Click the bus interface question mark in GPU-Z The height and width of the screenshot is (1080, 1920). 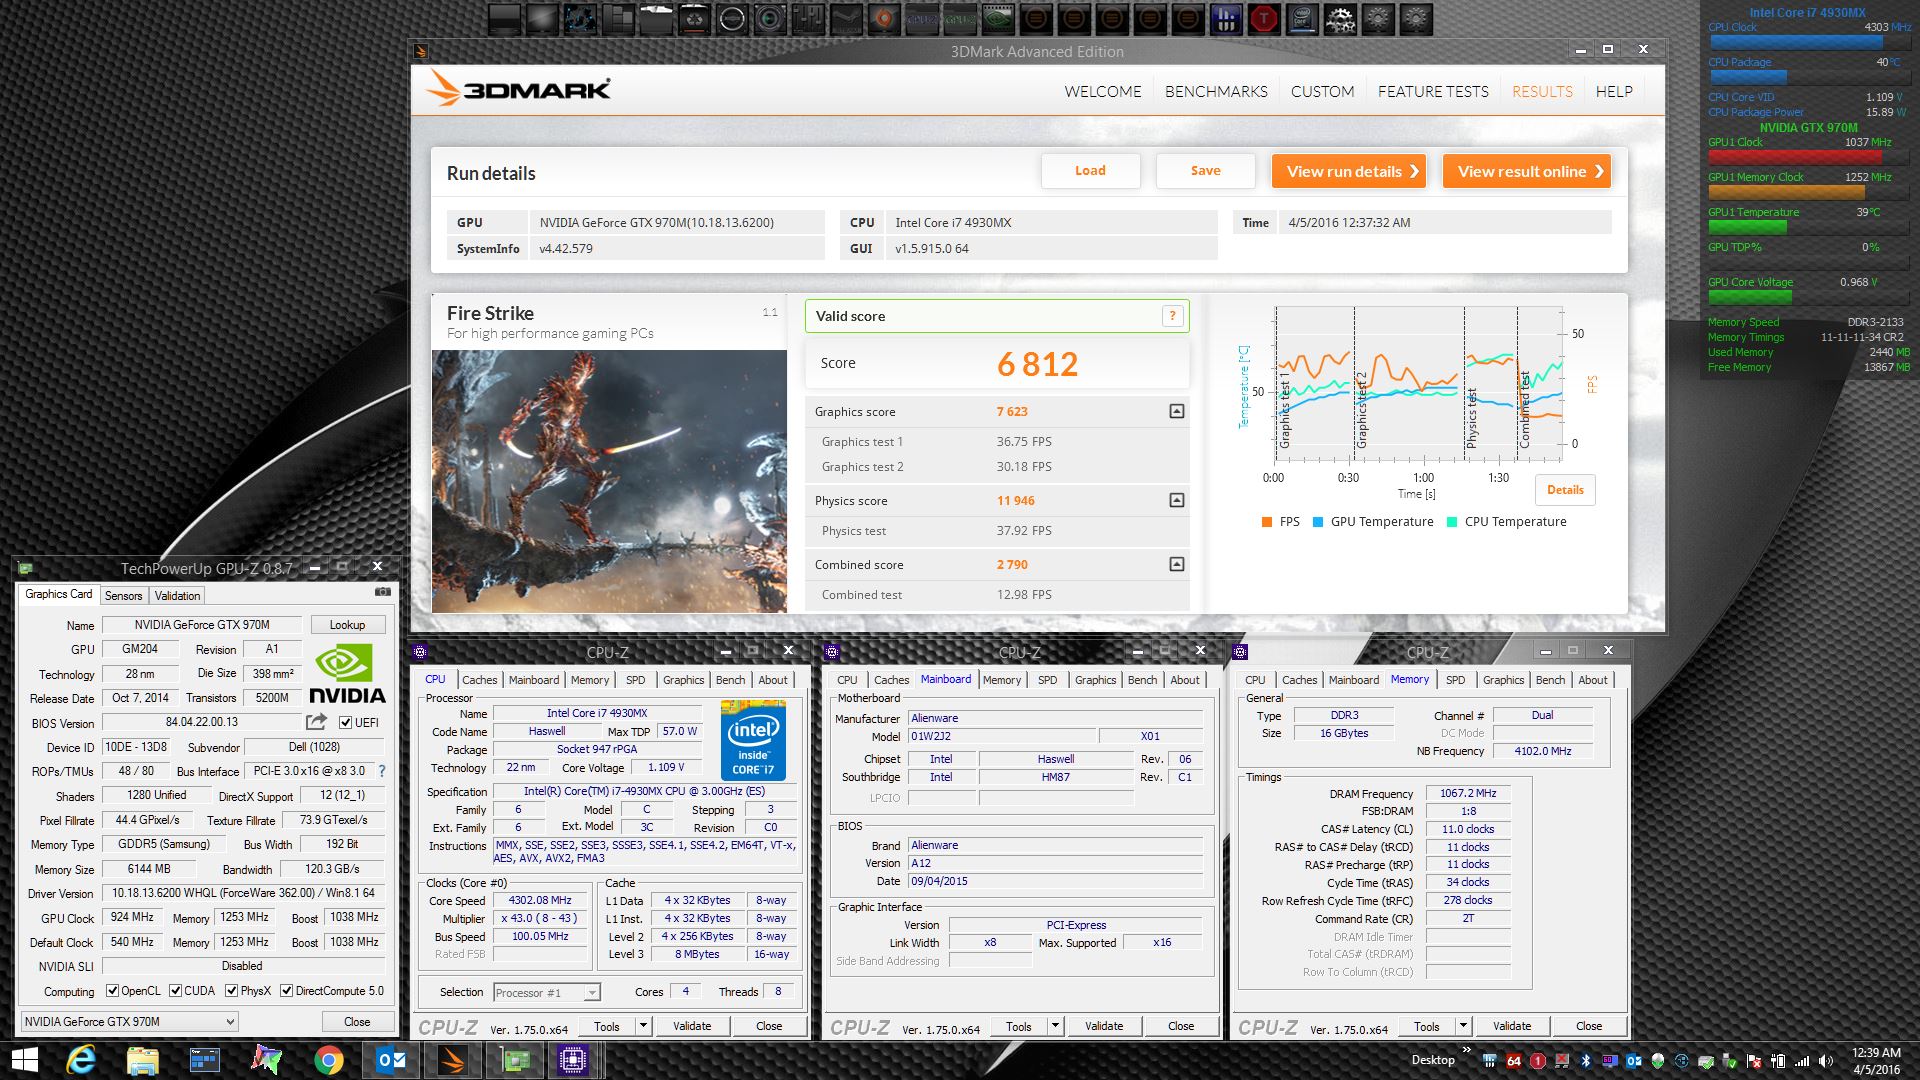pos(382,771)
